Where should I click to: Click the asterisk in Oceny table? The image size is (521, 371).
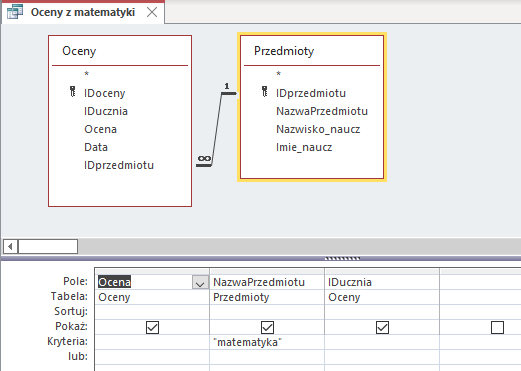tap(87, 74)
